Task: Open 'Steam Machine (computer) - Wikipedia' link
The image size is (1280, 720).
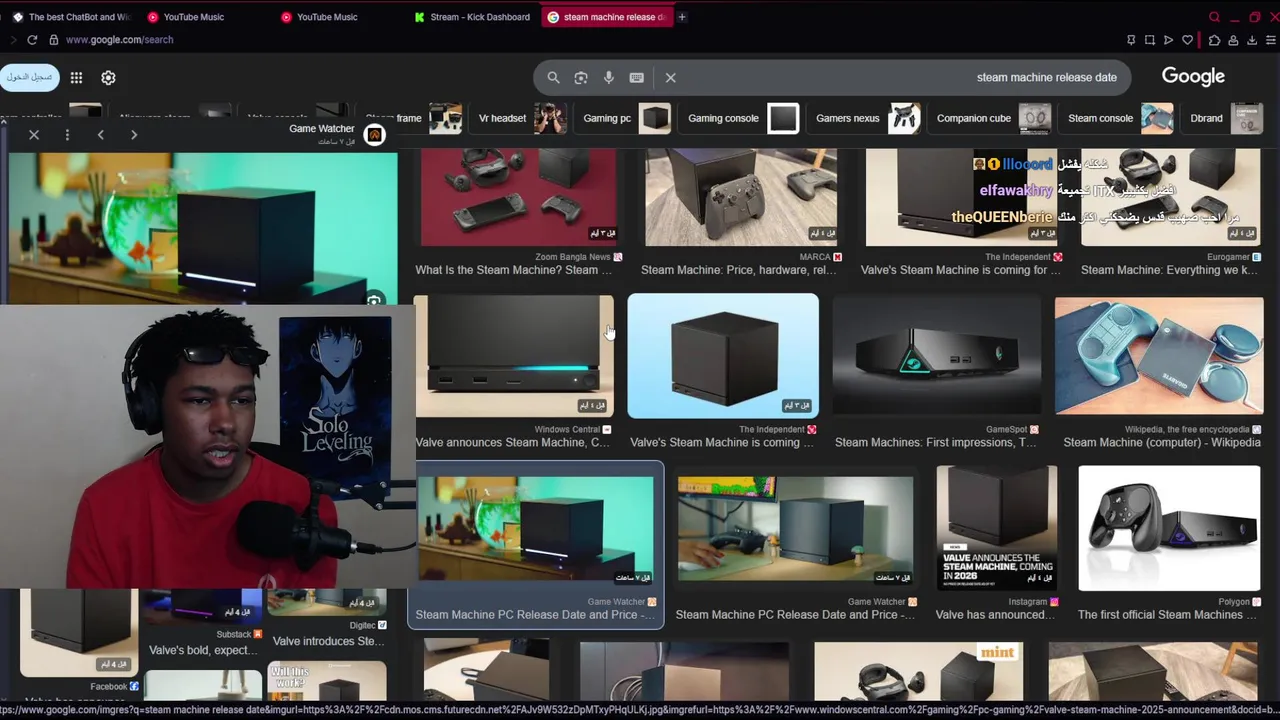Action: coord(1162,442)
